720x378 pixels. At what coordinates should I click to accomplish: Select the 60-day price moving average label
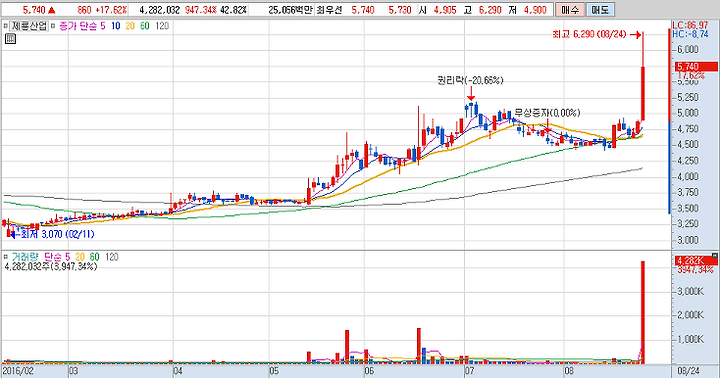click(x=145, y=26)
